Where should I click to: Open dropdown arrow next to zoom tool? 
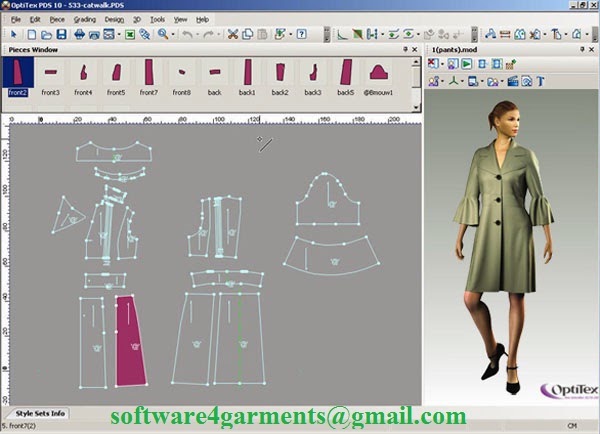[x=173, y=35]
